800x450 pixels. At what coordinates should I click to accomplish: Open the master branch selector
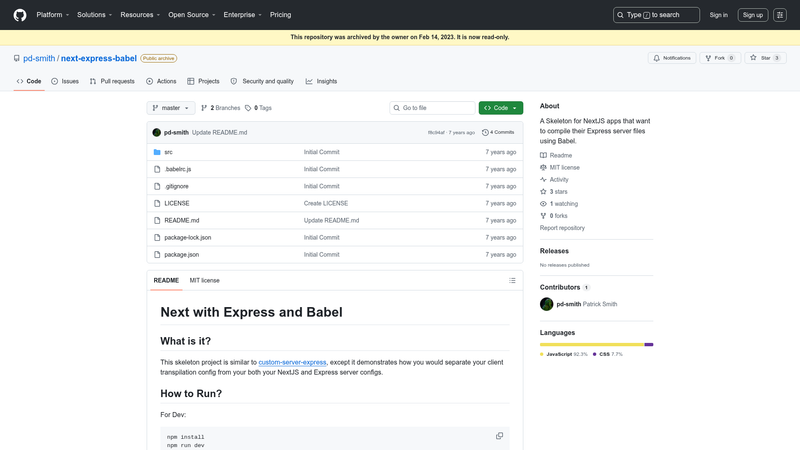tap(170, 108)
